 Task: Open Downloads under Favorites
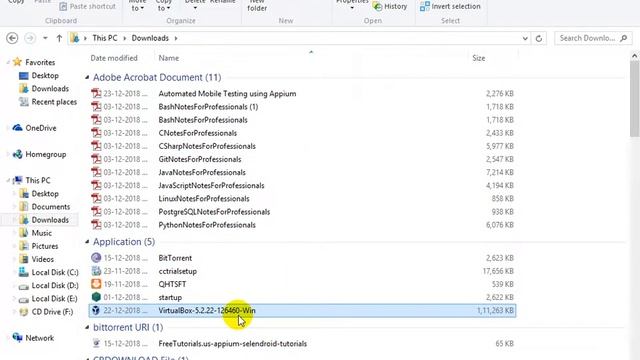[50, 89]
